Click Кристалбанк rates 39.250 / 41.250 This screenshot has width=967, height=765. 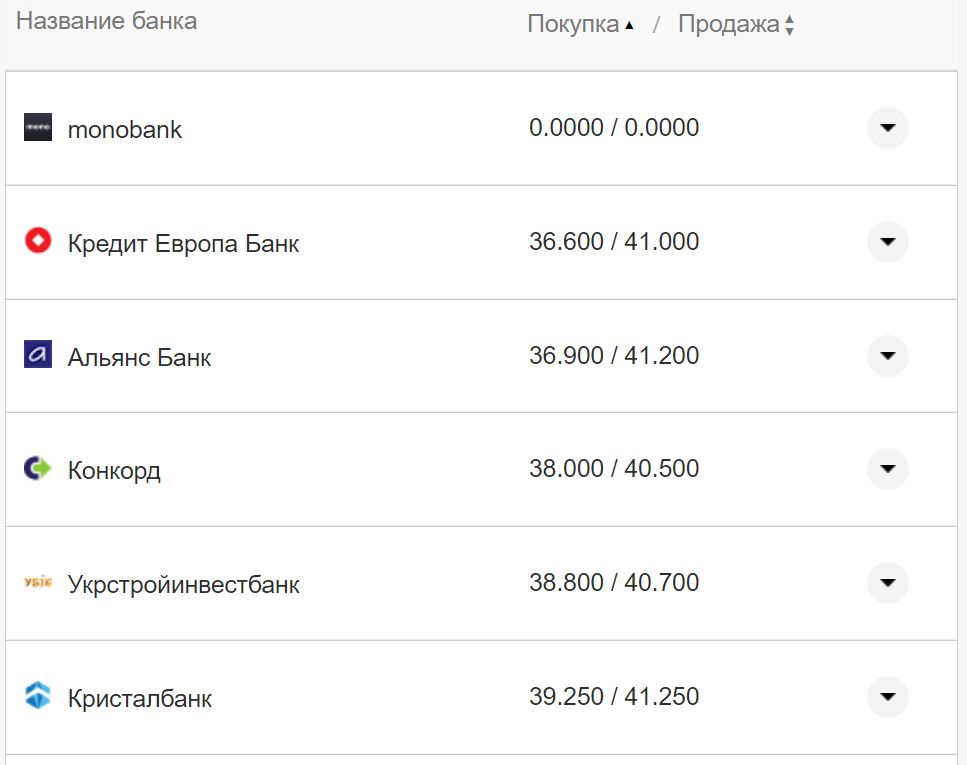pyautogui.click(x=614, y=696)
